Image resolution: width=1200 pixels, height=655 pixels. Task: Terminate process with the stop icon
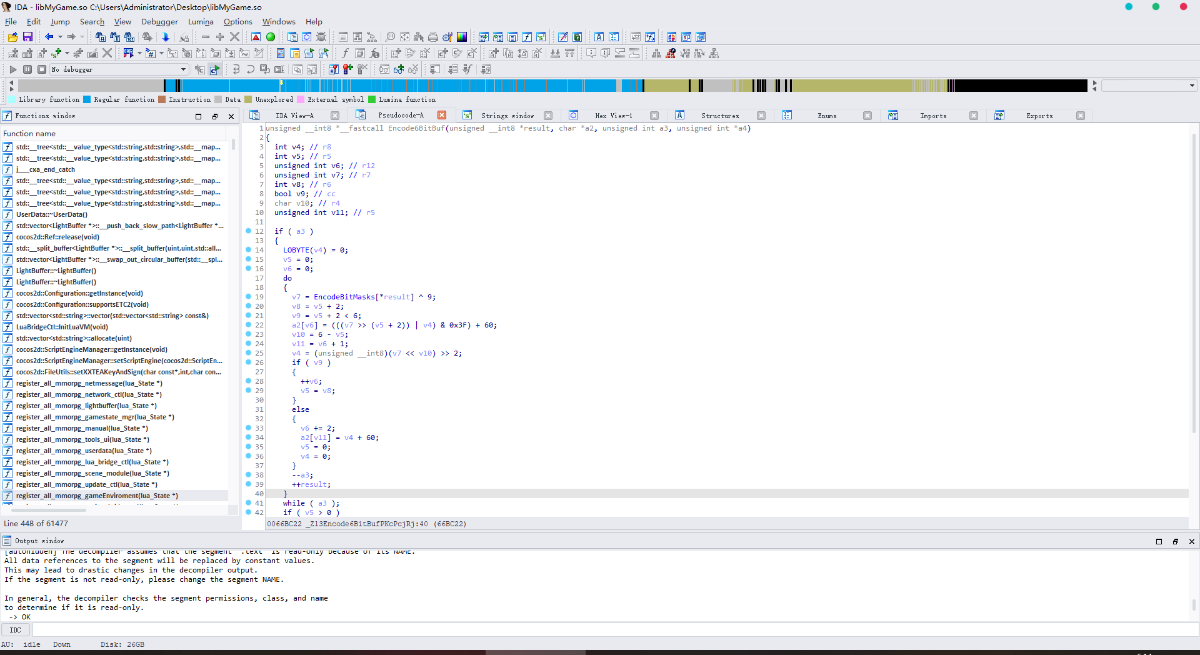(x=41, y=69)
